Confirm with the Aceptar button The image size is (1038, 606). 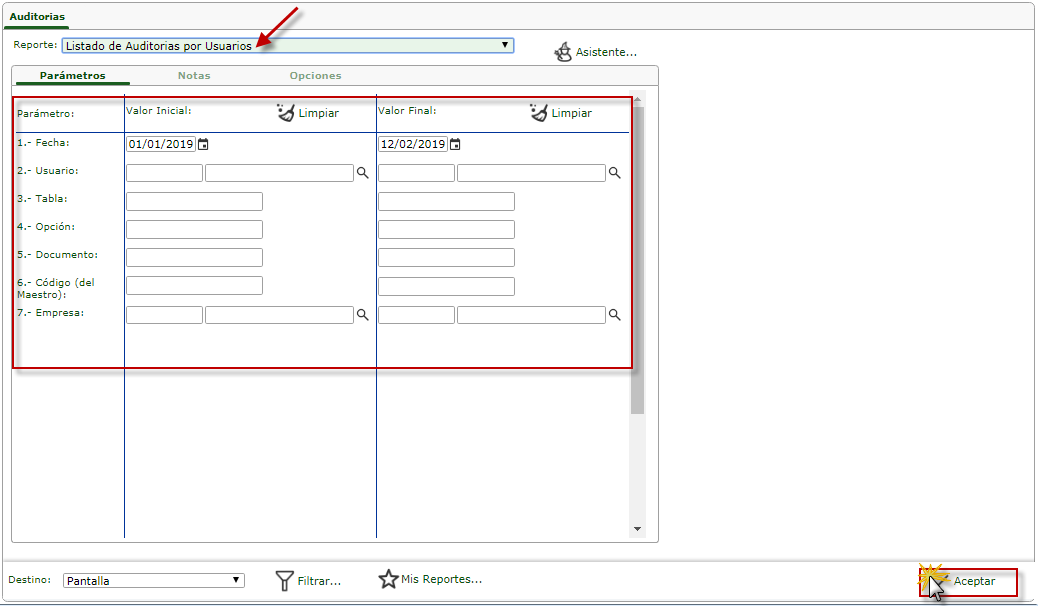(968, 581)
